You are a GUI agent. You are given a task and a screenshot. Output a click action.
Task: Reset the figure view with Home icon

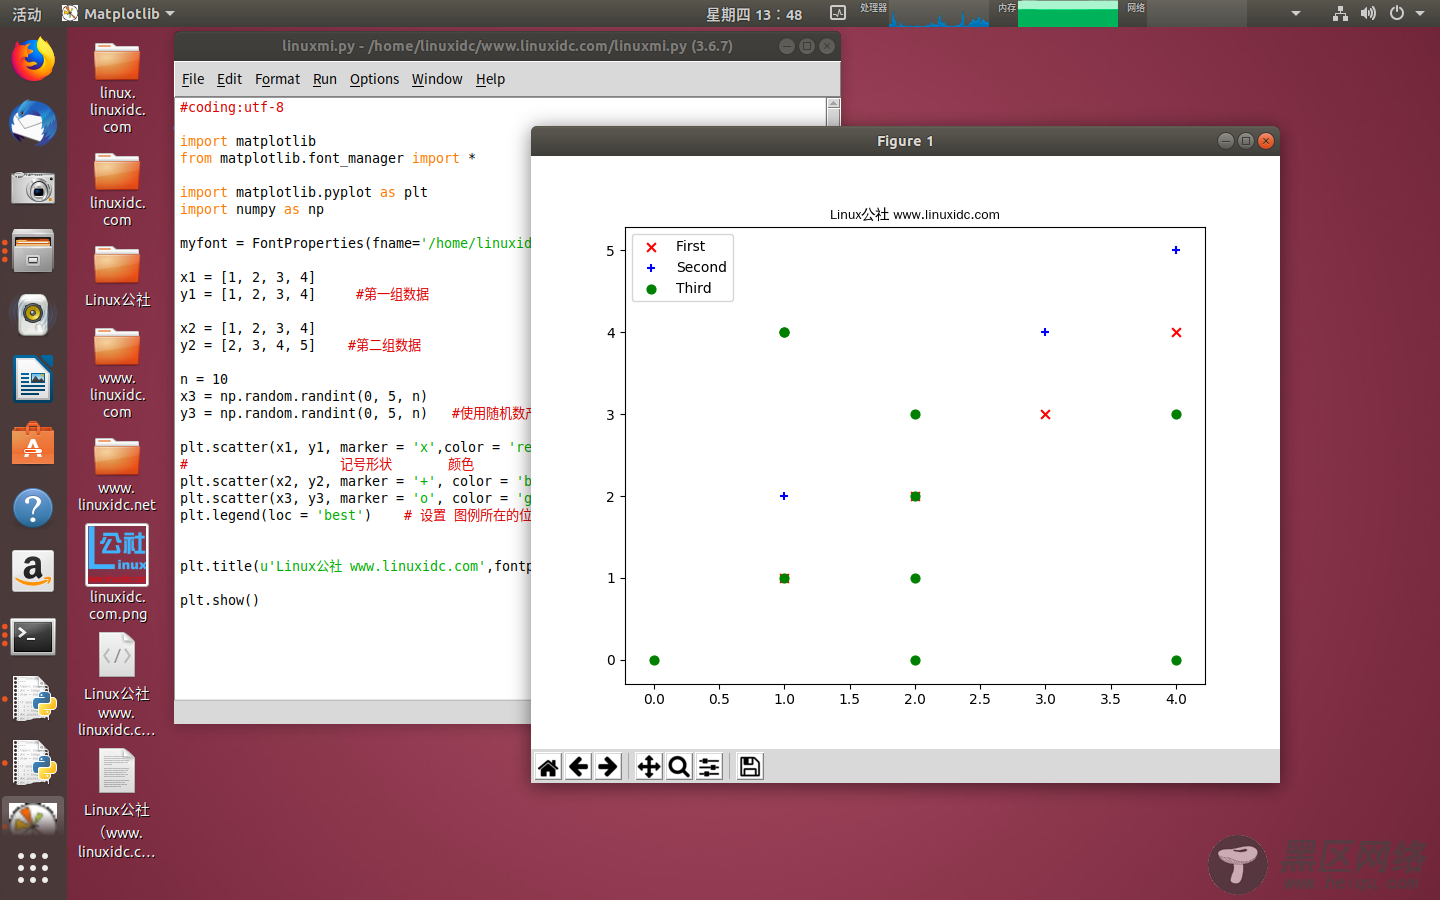pos(548,767)
